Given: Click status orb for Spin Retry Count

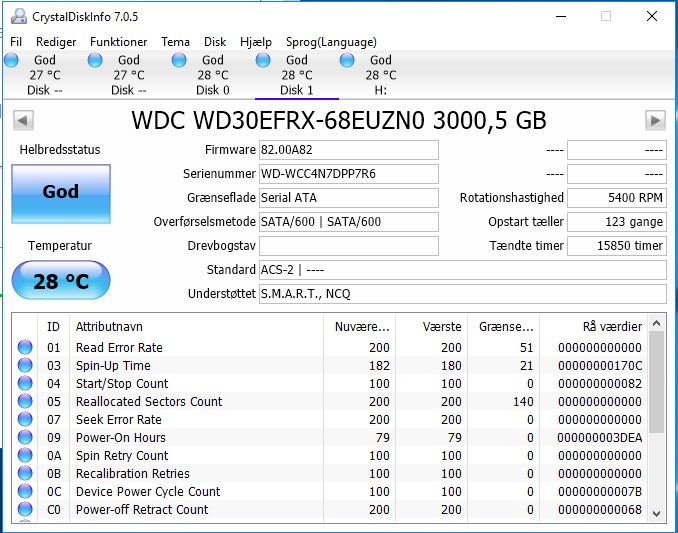Looking at the screenshot, I should 25,455.
